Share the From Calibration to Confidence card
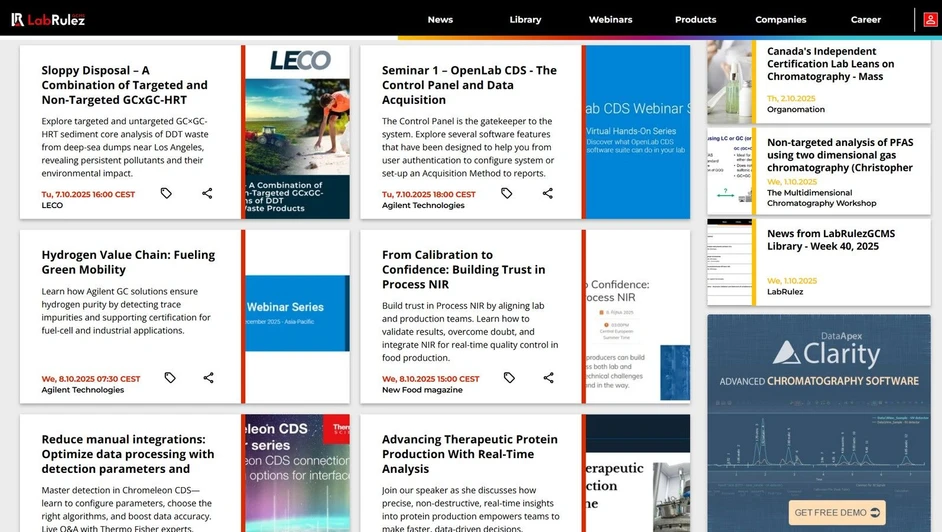 click(x=548, y=378)
